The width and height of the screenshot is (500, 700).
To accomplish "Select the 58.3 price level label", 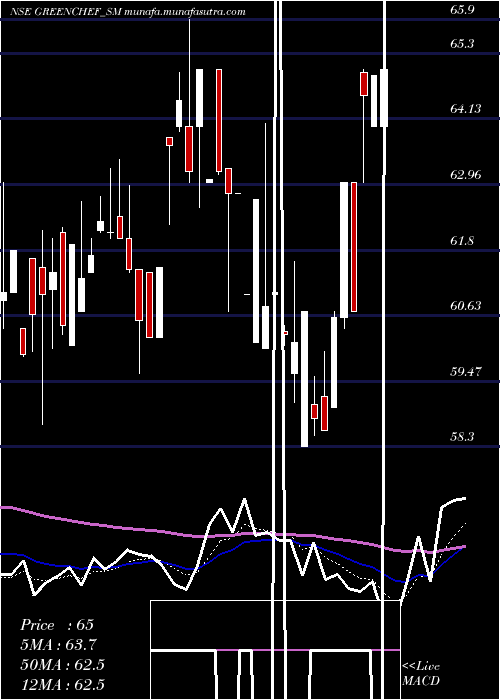I will pos(462,437).
